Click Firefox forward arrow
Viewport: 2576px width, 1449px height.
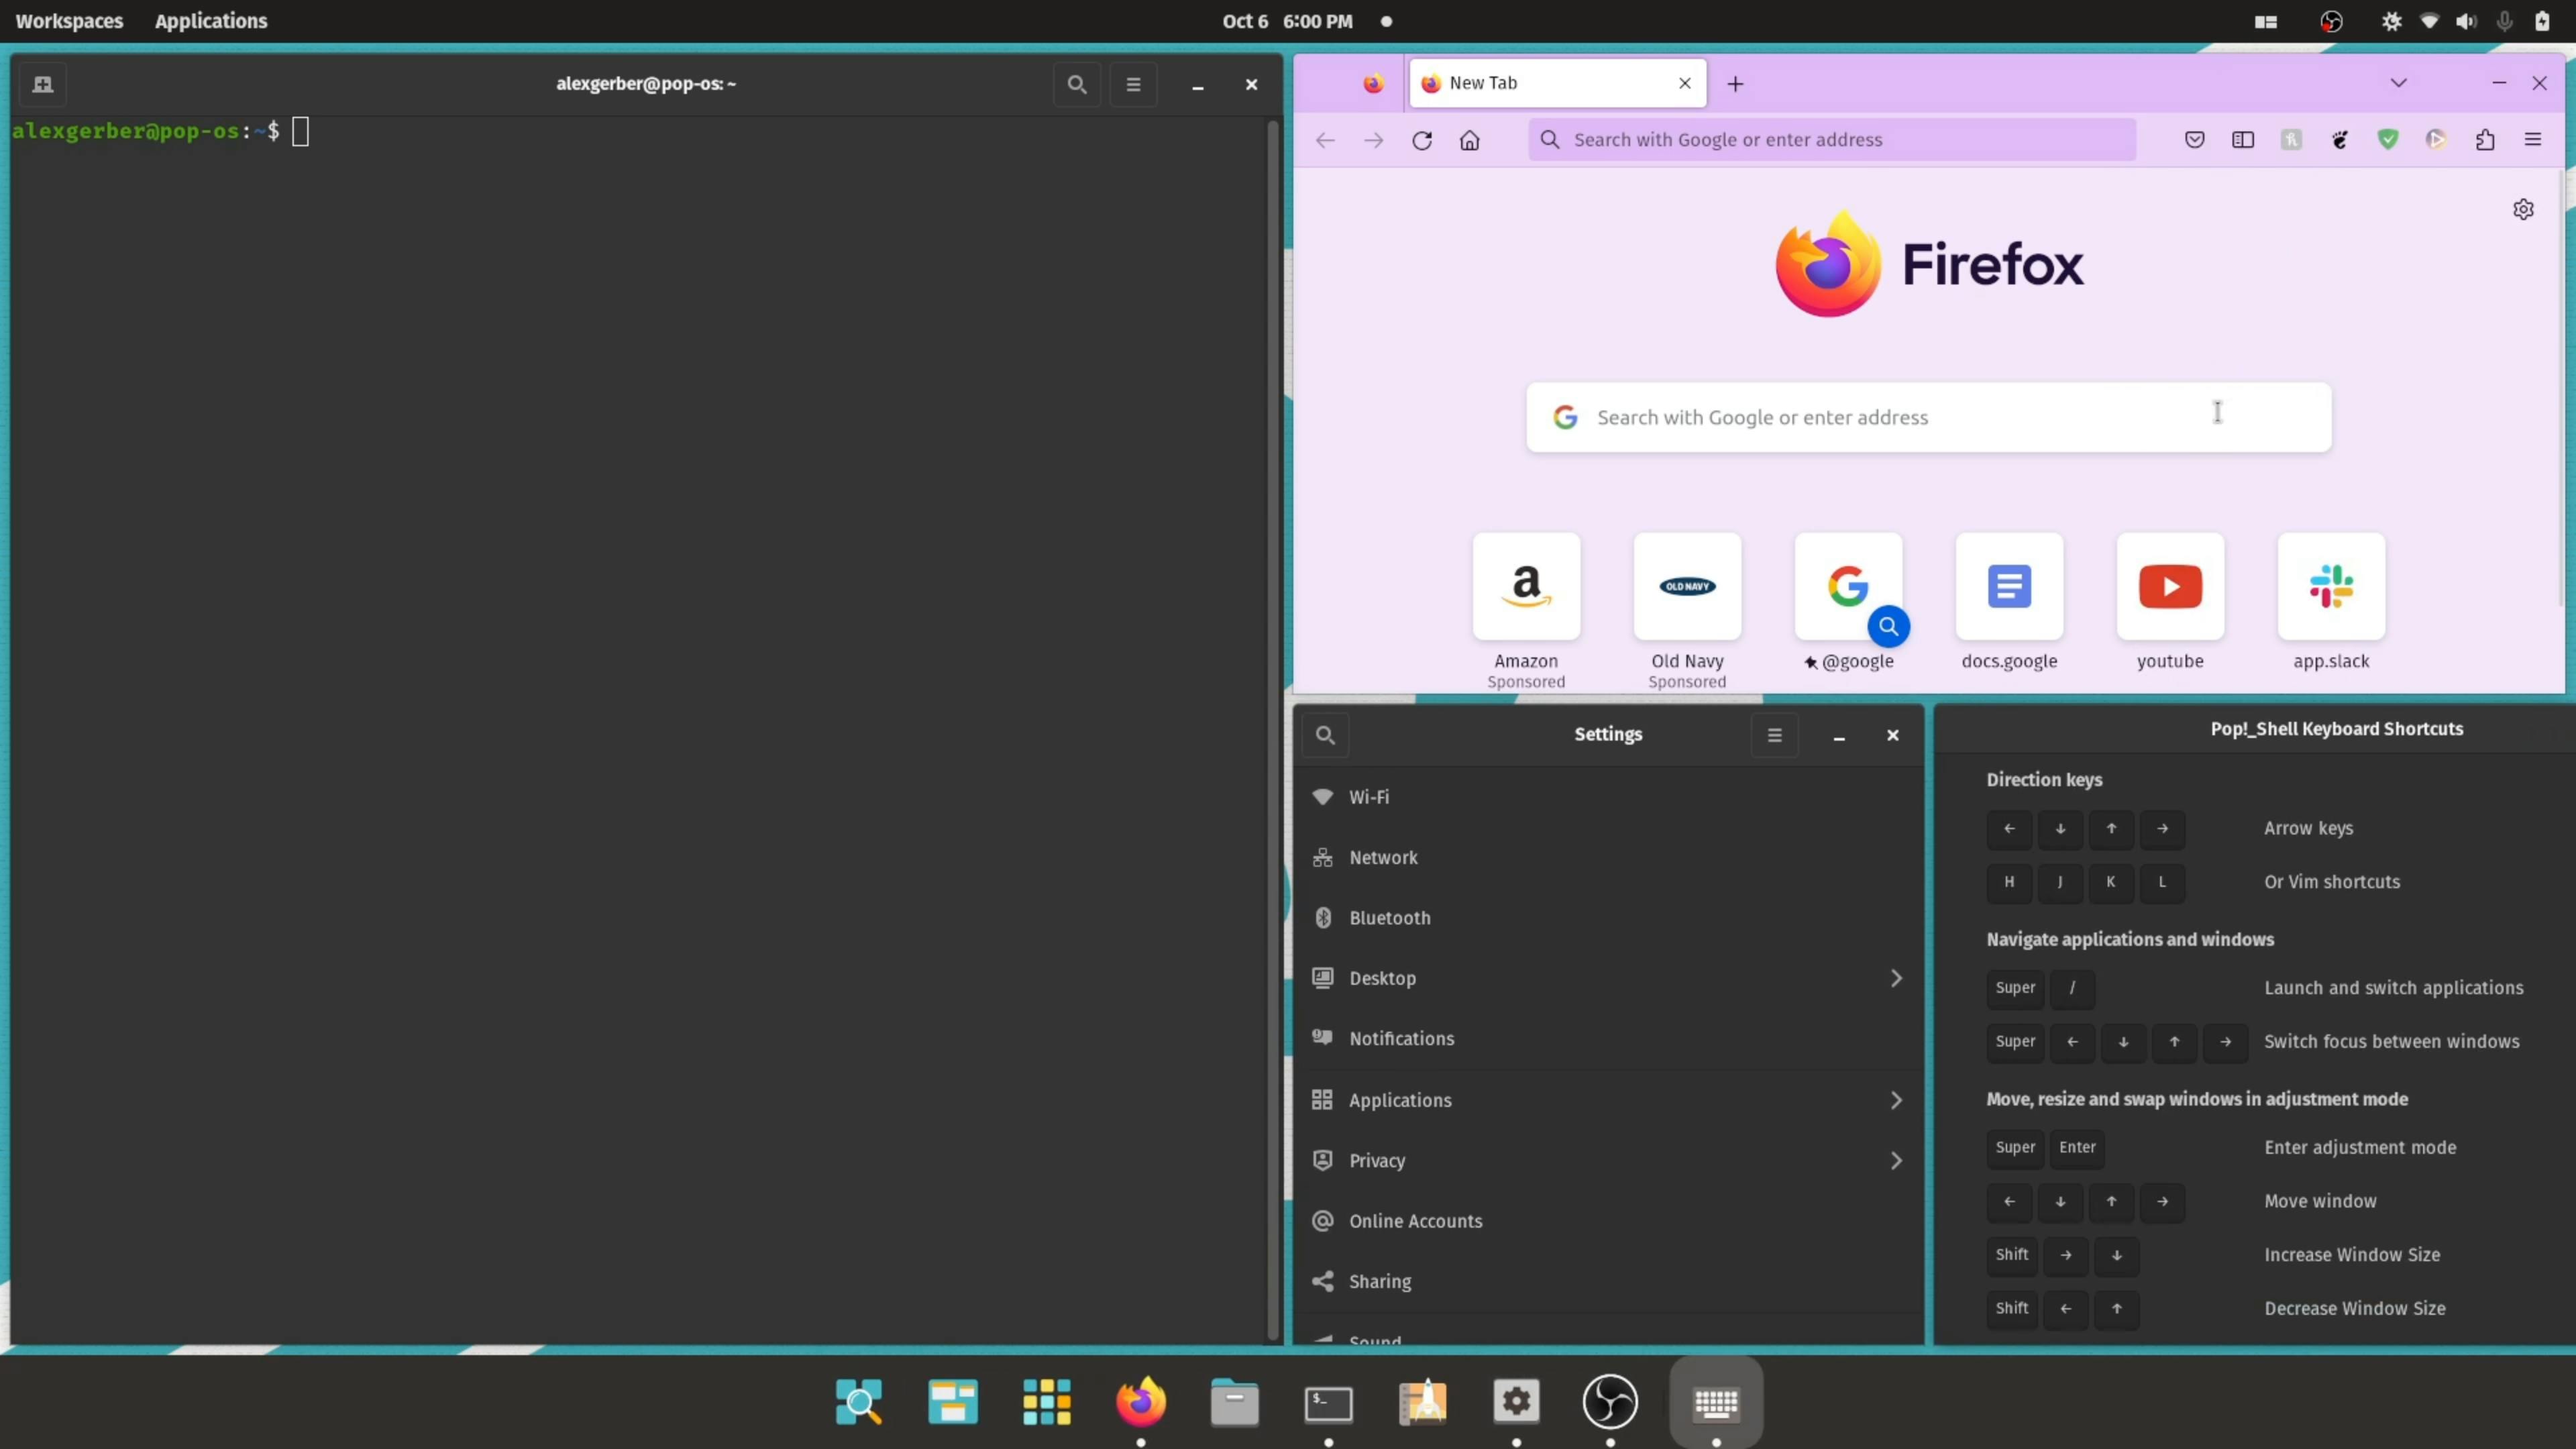tap(1374, 140)
